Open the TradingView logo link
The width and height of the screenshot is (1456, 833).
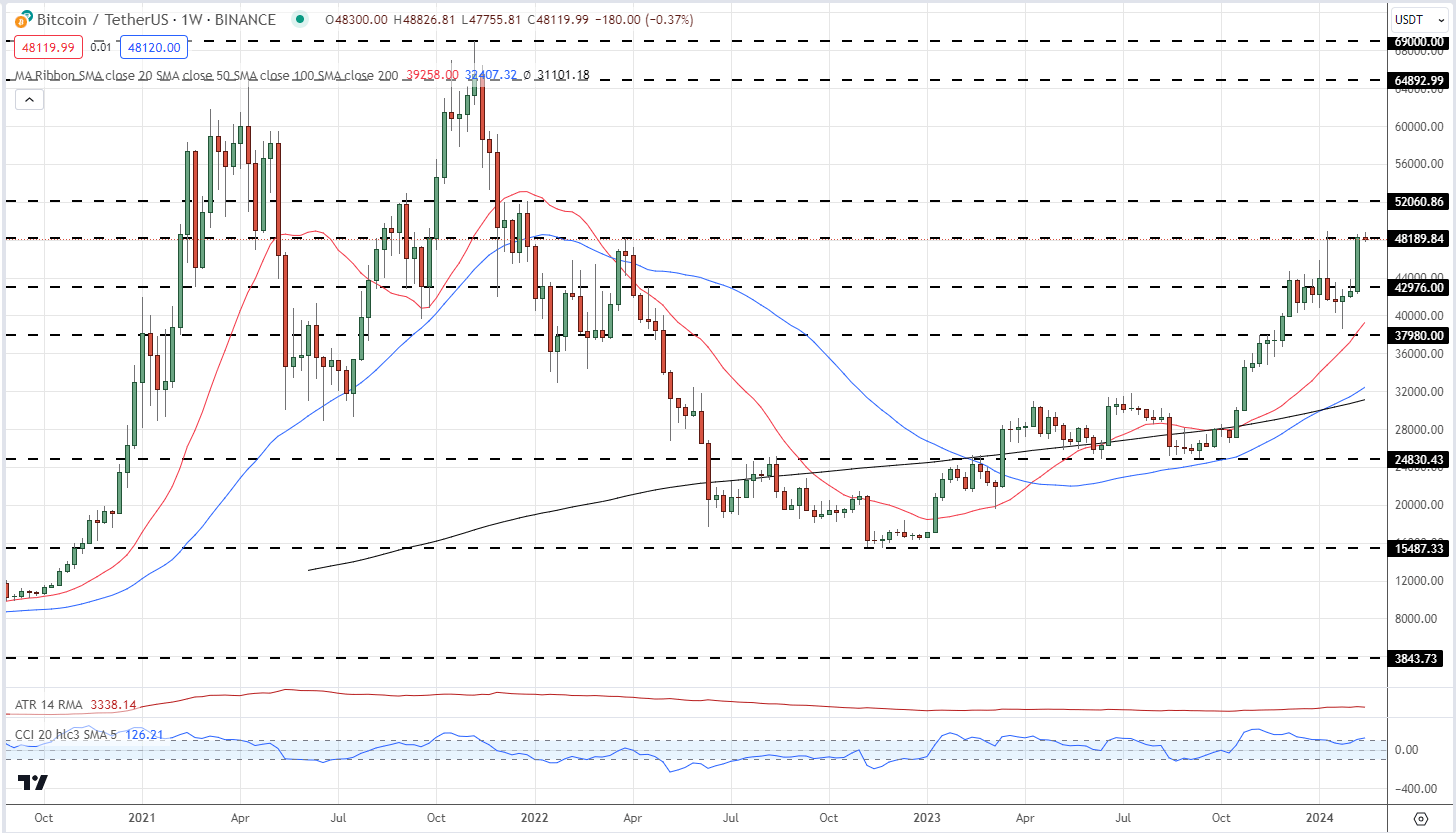[33, 782]
